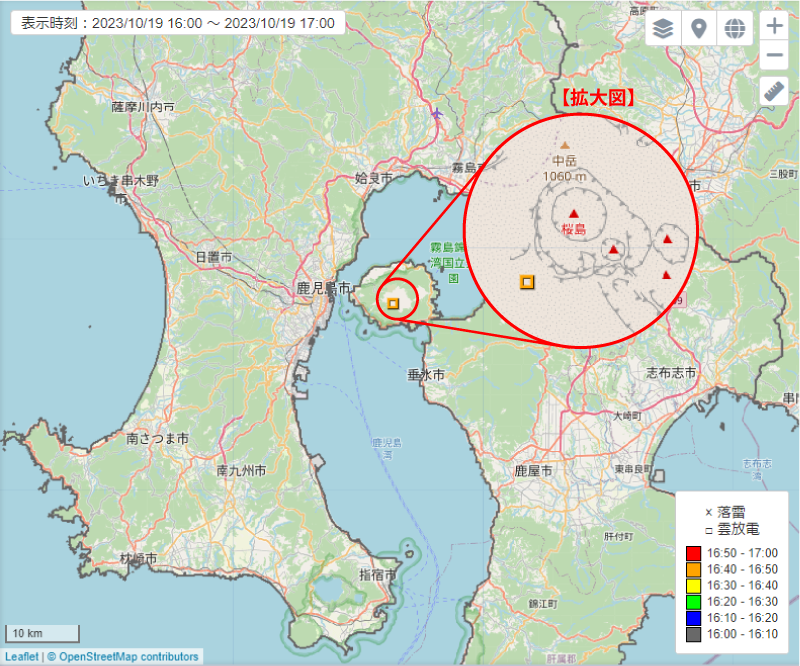The image size is (800, 666).
Task: Click the blue 16:10 - 16:20 legend swatch
Action: pyautogui.click(x=694, y=618)
